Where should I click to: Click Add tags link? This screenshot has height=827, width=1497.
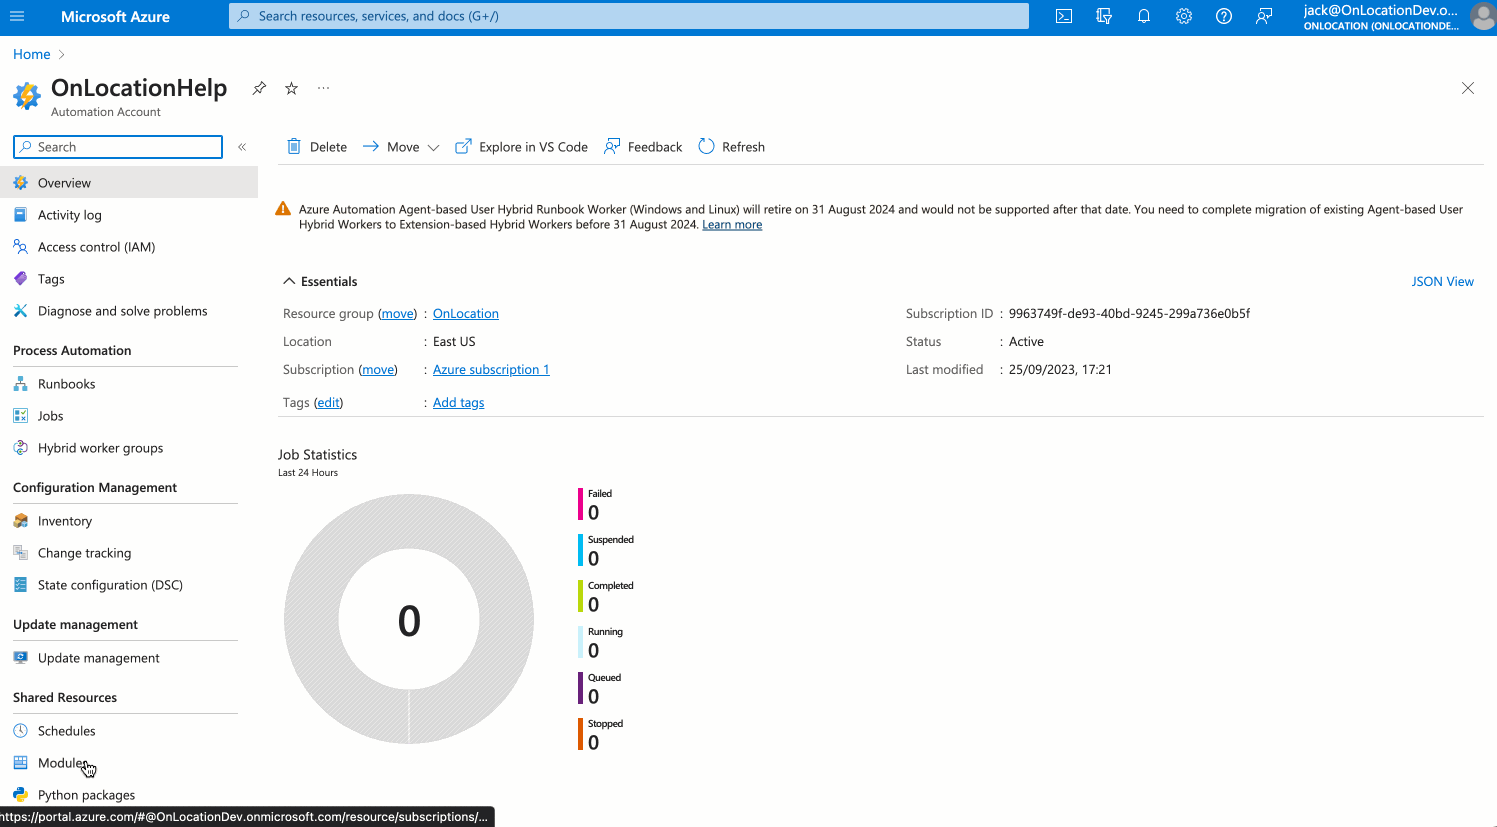458,403
